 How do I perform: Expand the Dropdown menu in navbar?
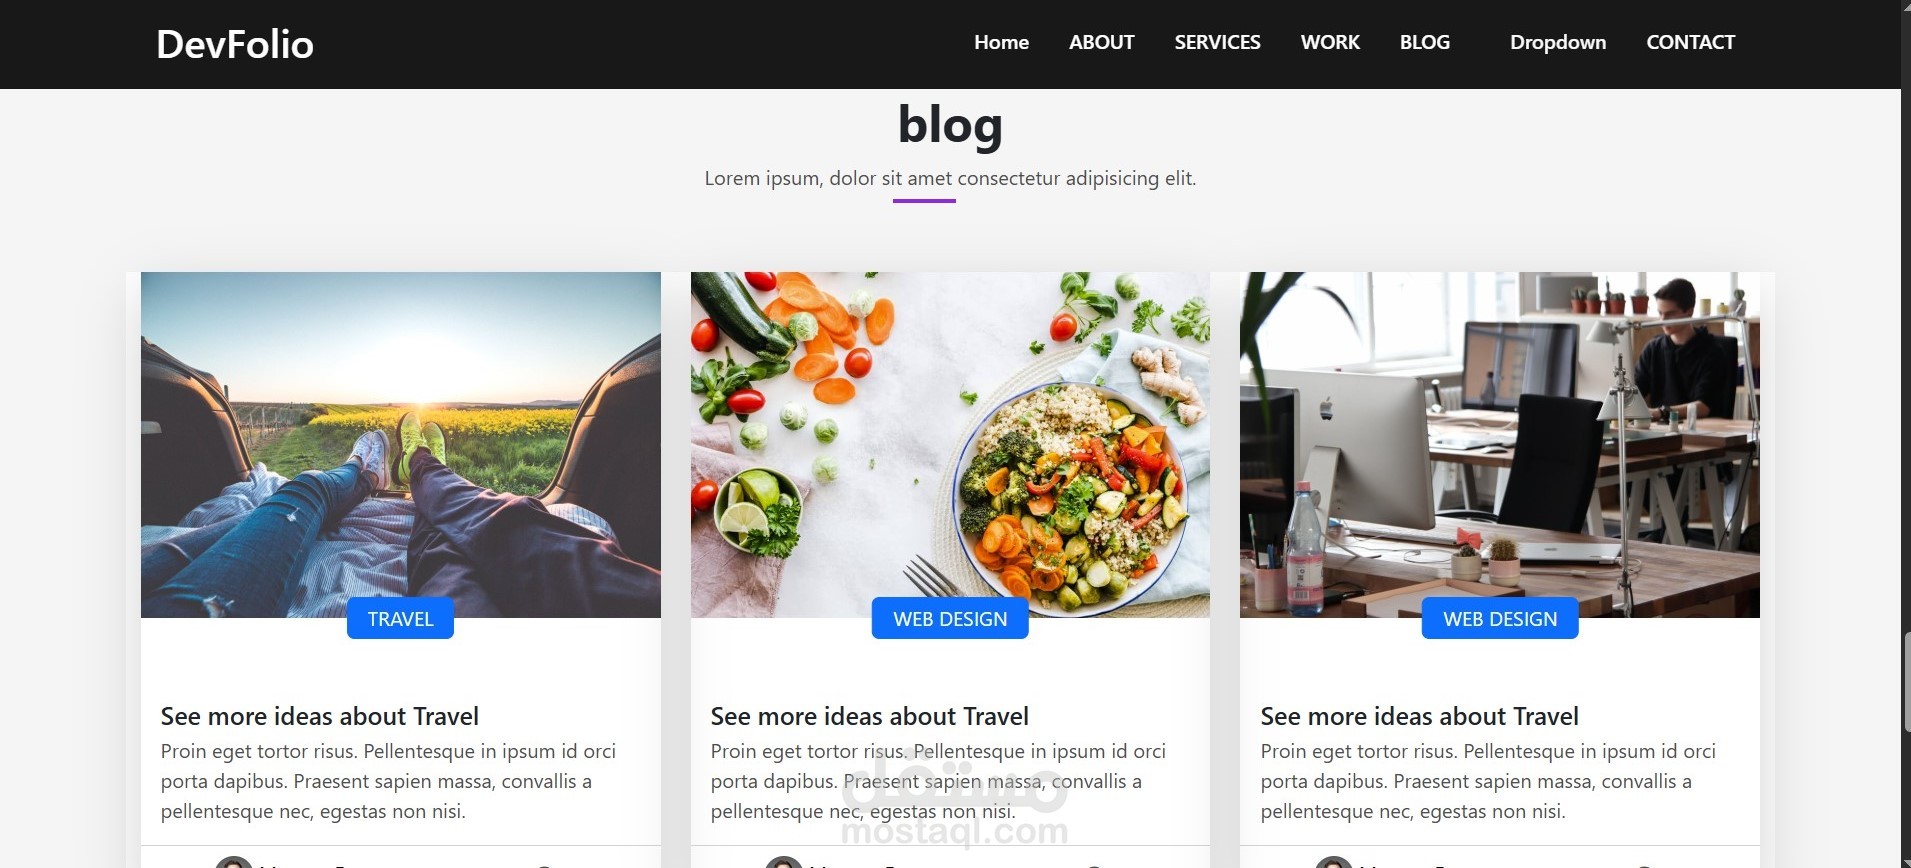(x=1558, y=42)
